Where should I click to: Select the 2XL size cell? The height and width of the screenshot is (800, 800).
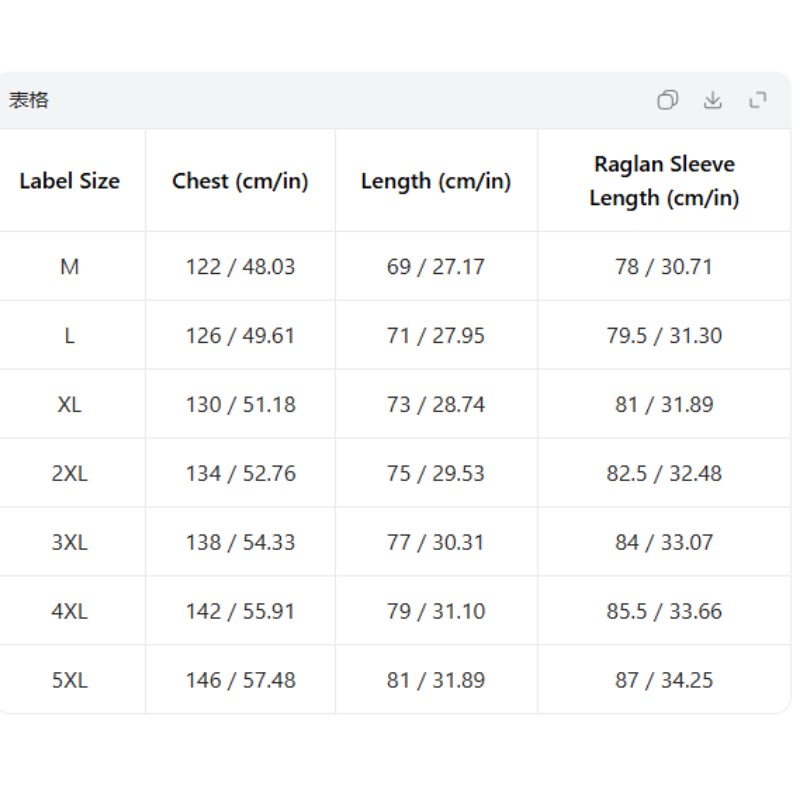[x=69, y=473]
